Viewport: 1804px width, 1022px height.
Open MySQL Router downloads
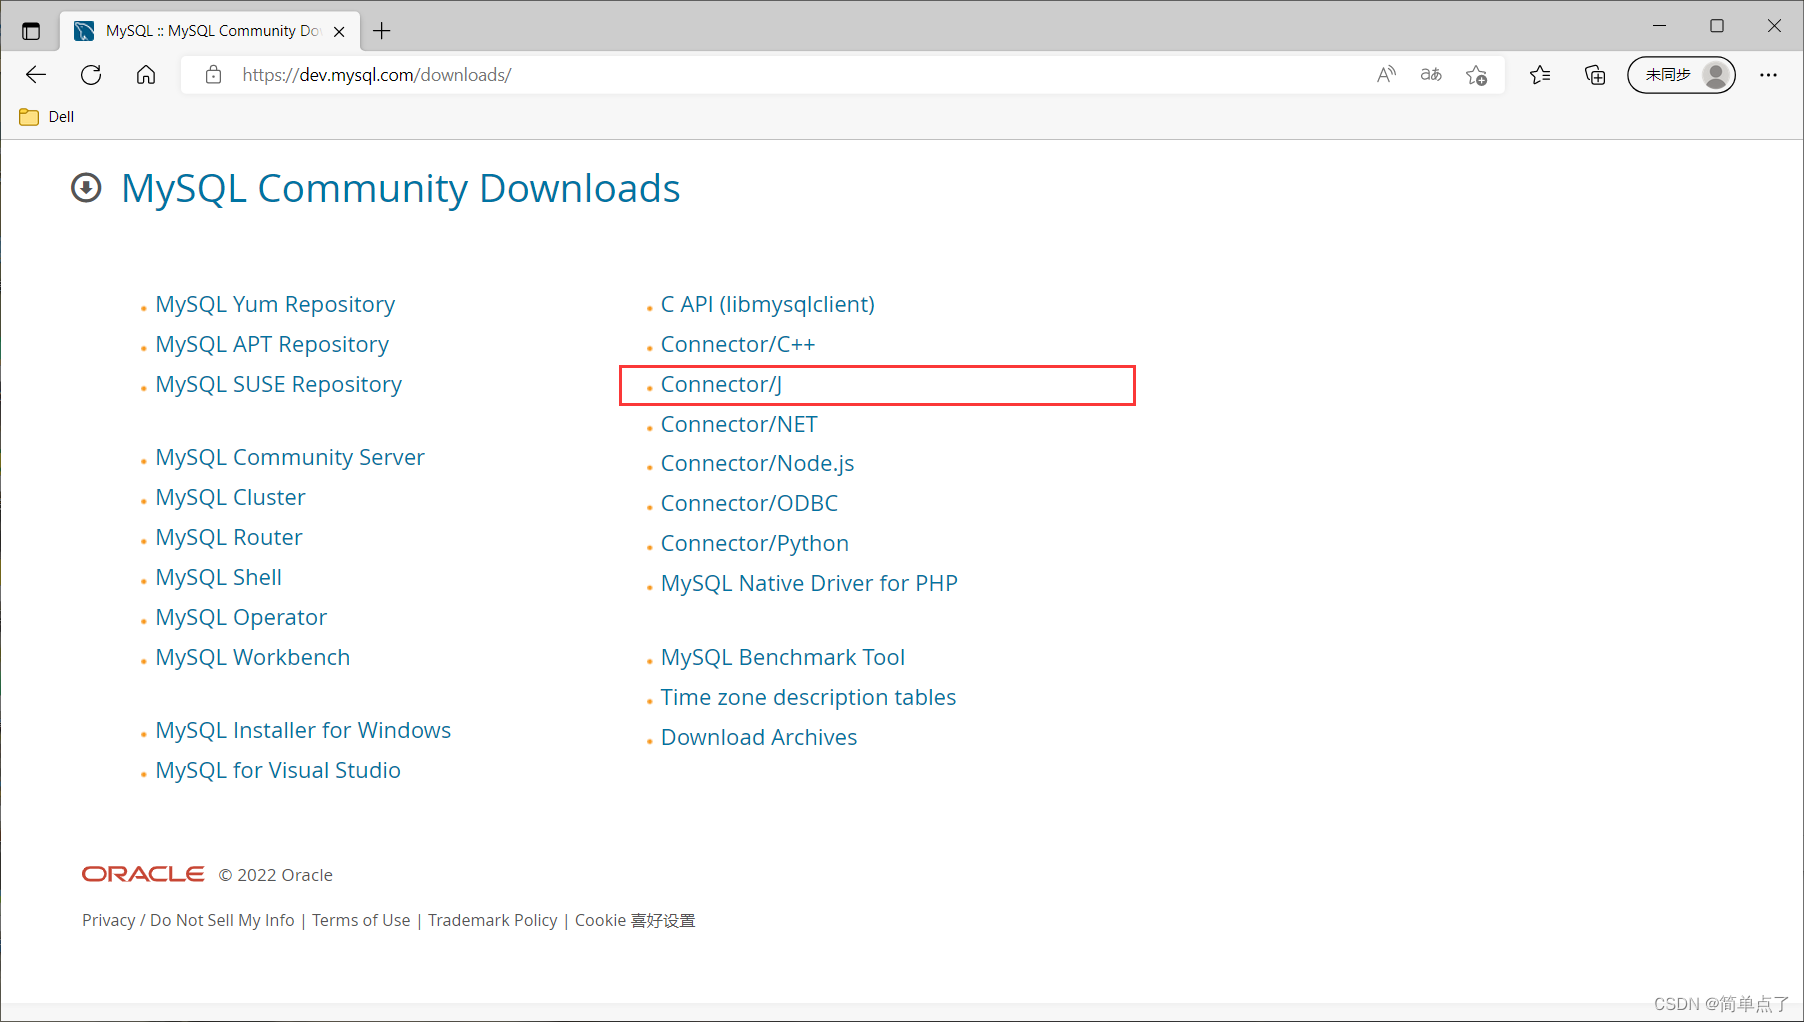coord(229,537)
